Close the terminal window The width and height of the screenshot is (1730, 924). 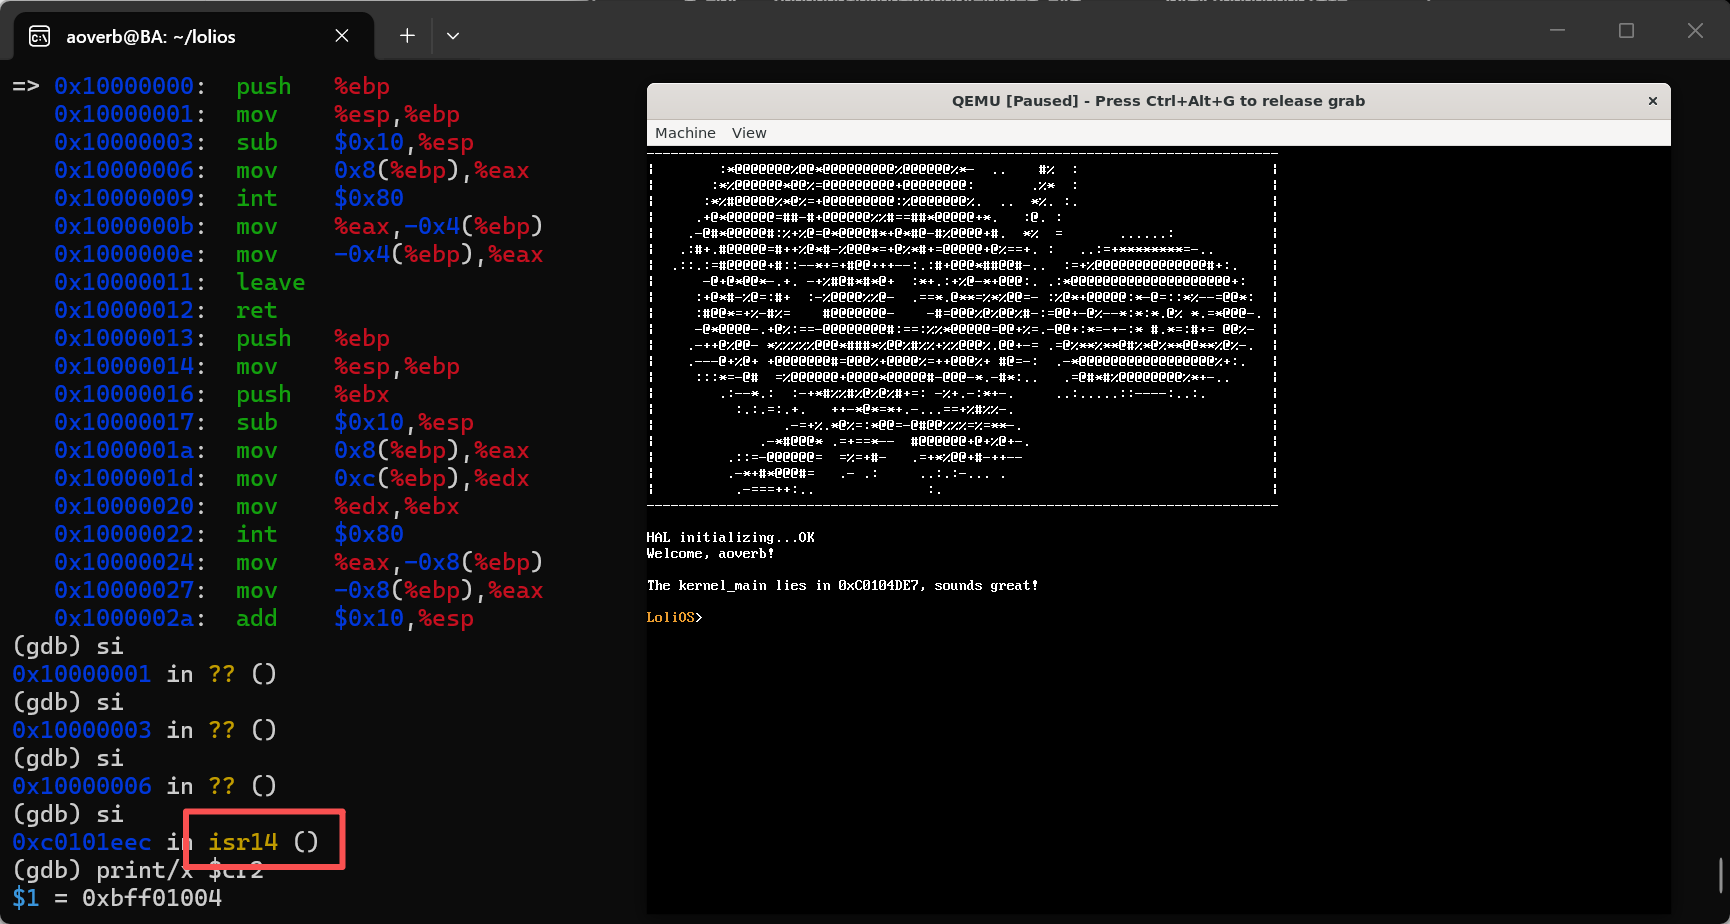(x=1695, y=31)
